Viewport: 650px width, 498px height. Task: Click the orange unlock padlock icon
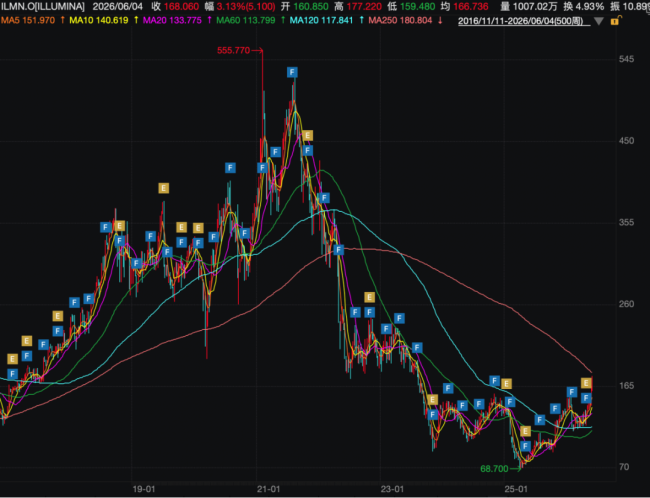(615, 20)
